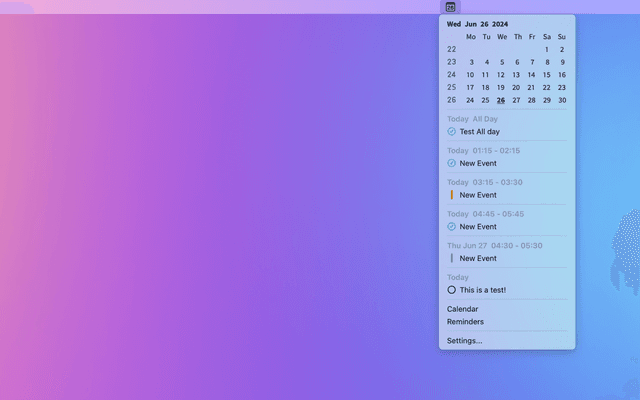Select June 27 in the calendar grid
This screenshot has height=400, width=640.
(x=516, y=100)
